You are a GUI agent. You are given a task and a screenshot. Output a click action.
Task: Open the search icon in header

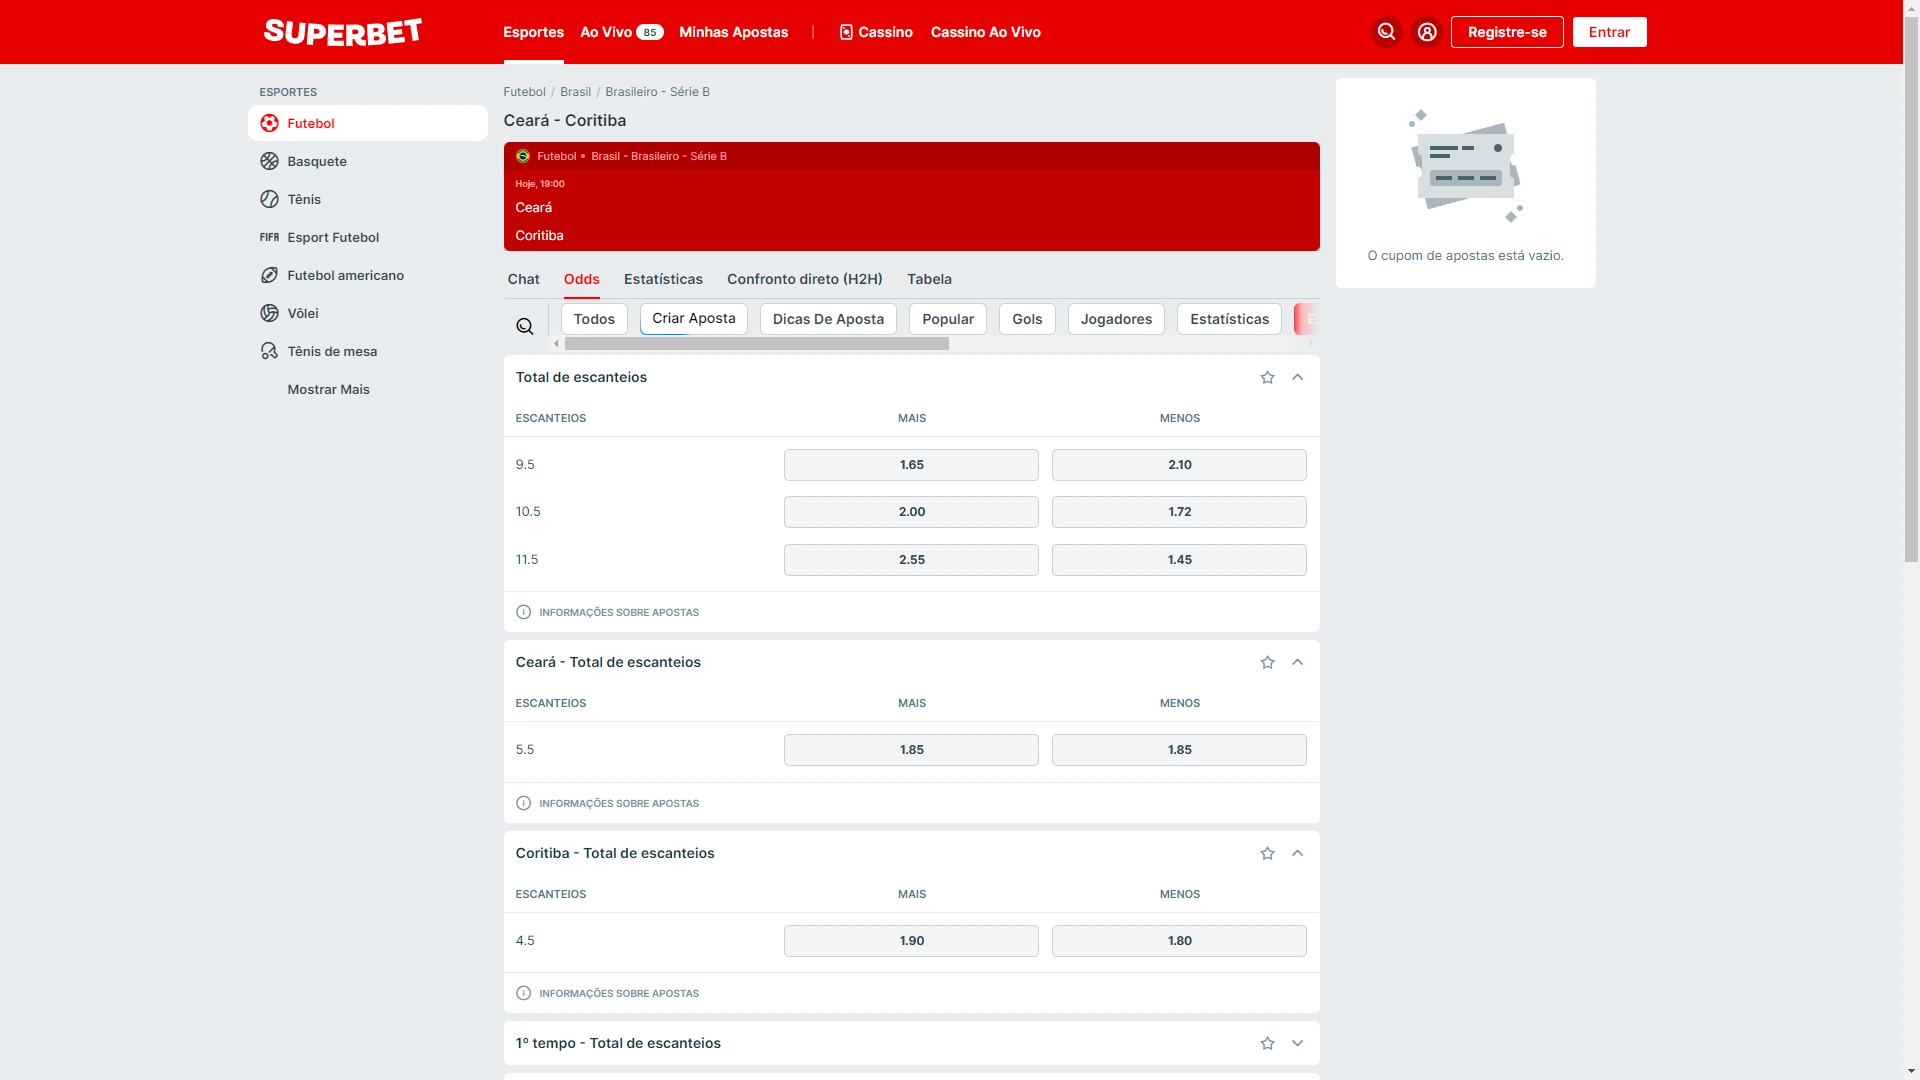pyautogui.click(x=1386, y=32)
